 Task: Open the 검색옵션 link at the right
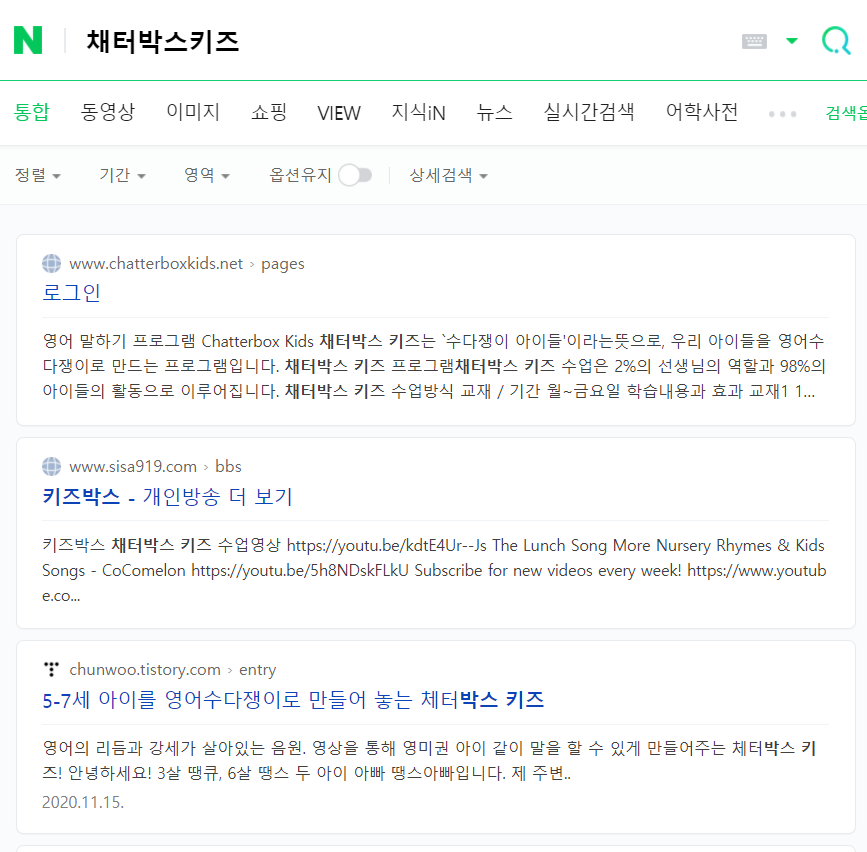point(846,113)
